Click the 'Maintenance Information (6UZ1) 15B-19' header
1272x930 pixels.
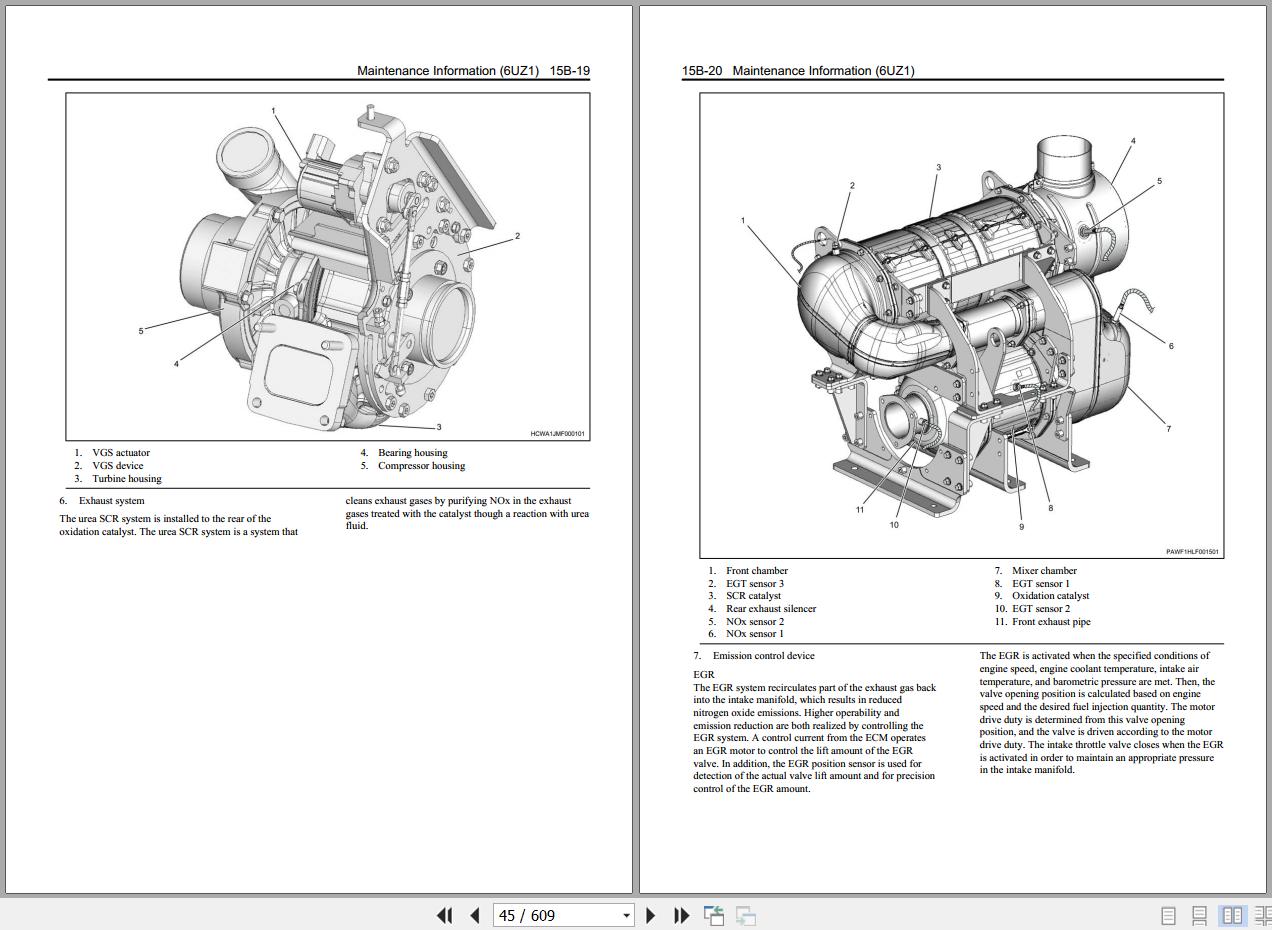[x=473, y=71]
